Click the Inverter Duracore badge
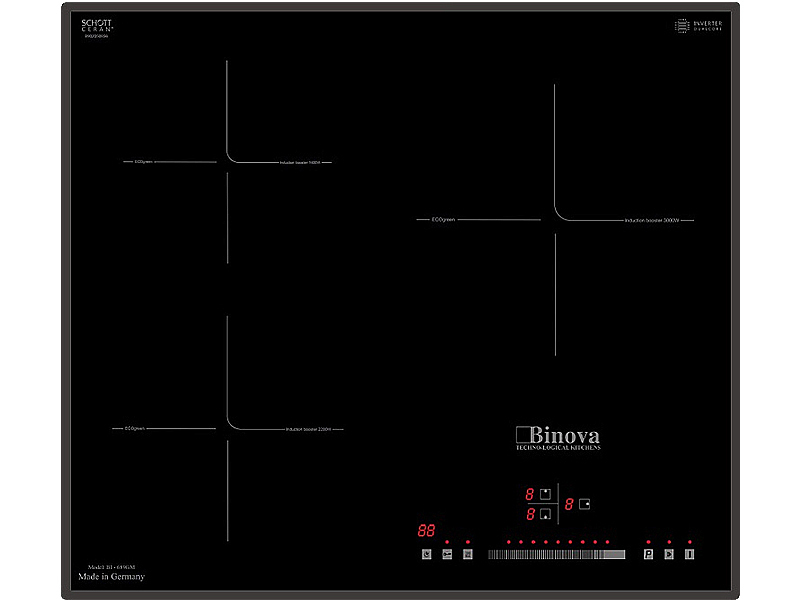Viewport: 800px width, 600px height. point(698,26)
